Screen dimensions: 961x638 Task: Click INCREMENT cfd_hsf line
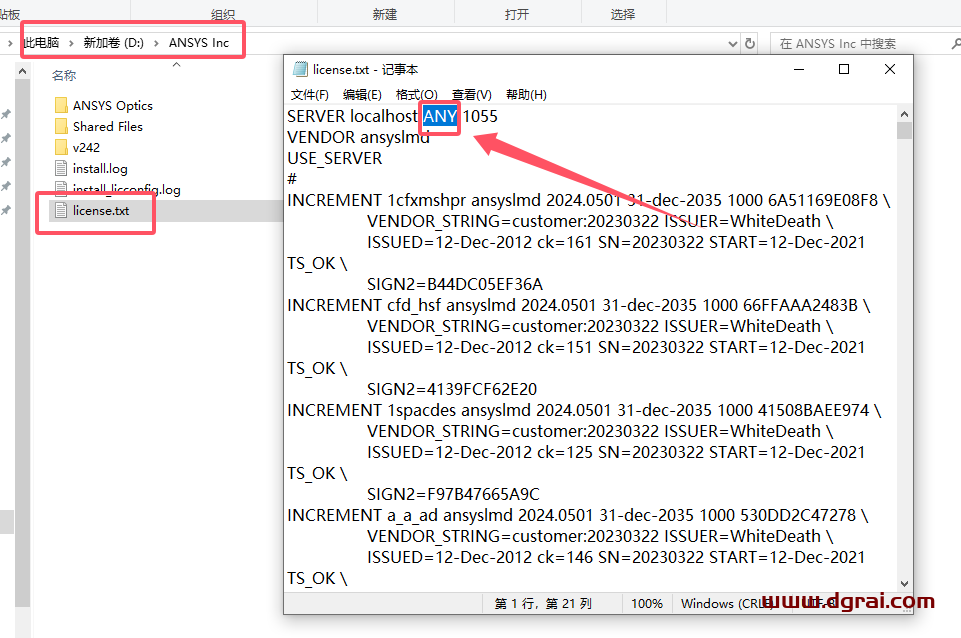(x=579, y=305)
